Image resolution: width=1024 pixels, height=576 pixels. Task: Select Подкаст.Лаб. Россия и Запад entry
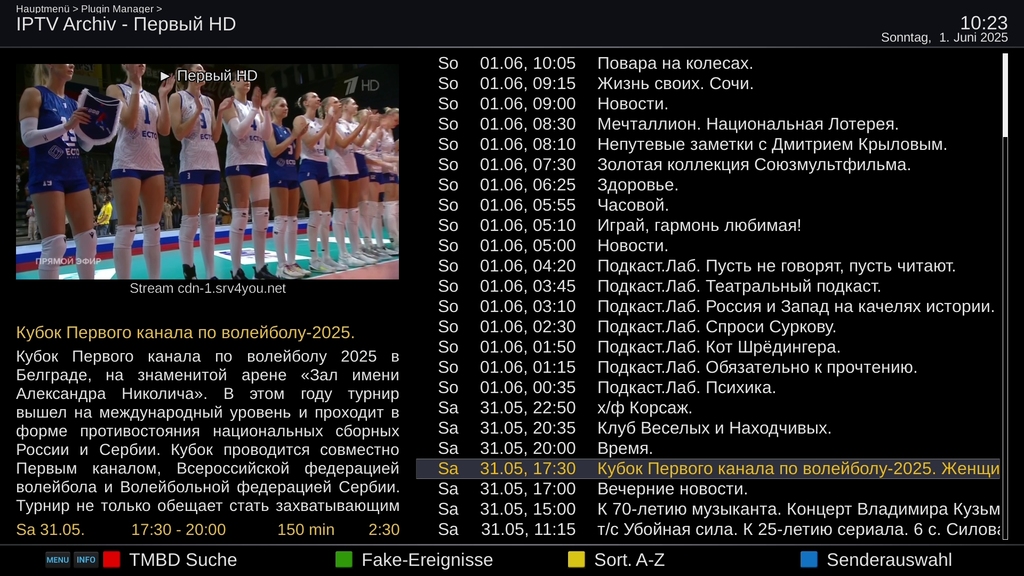click(708, 306)
